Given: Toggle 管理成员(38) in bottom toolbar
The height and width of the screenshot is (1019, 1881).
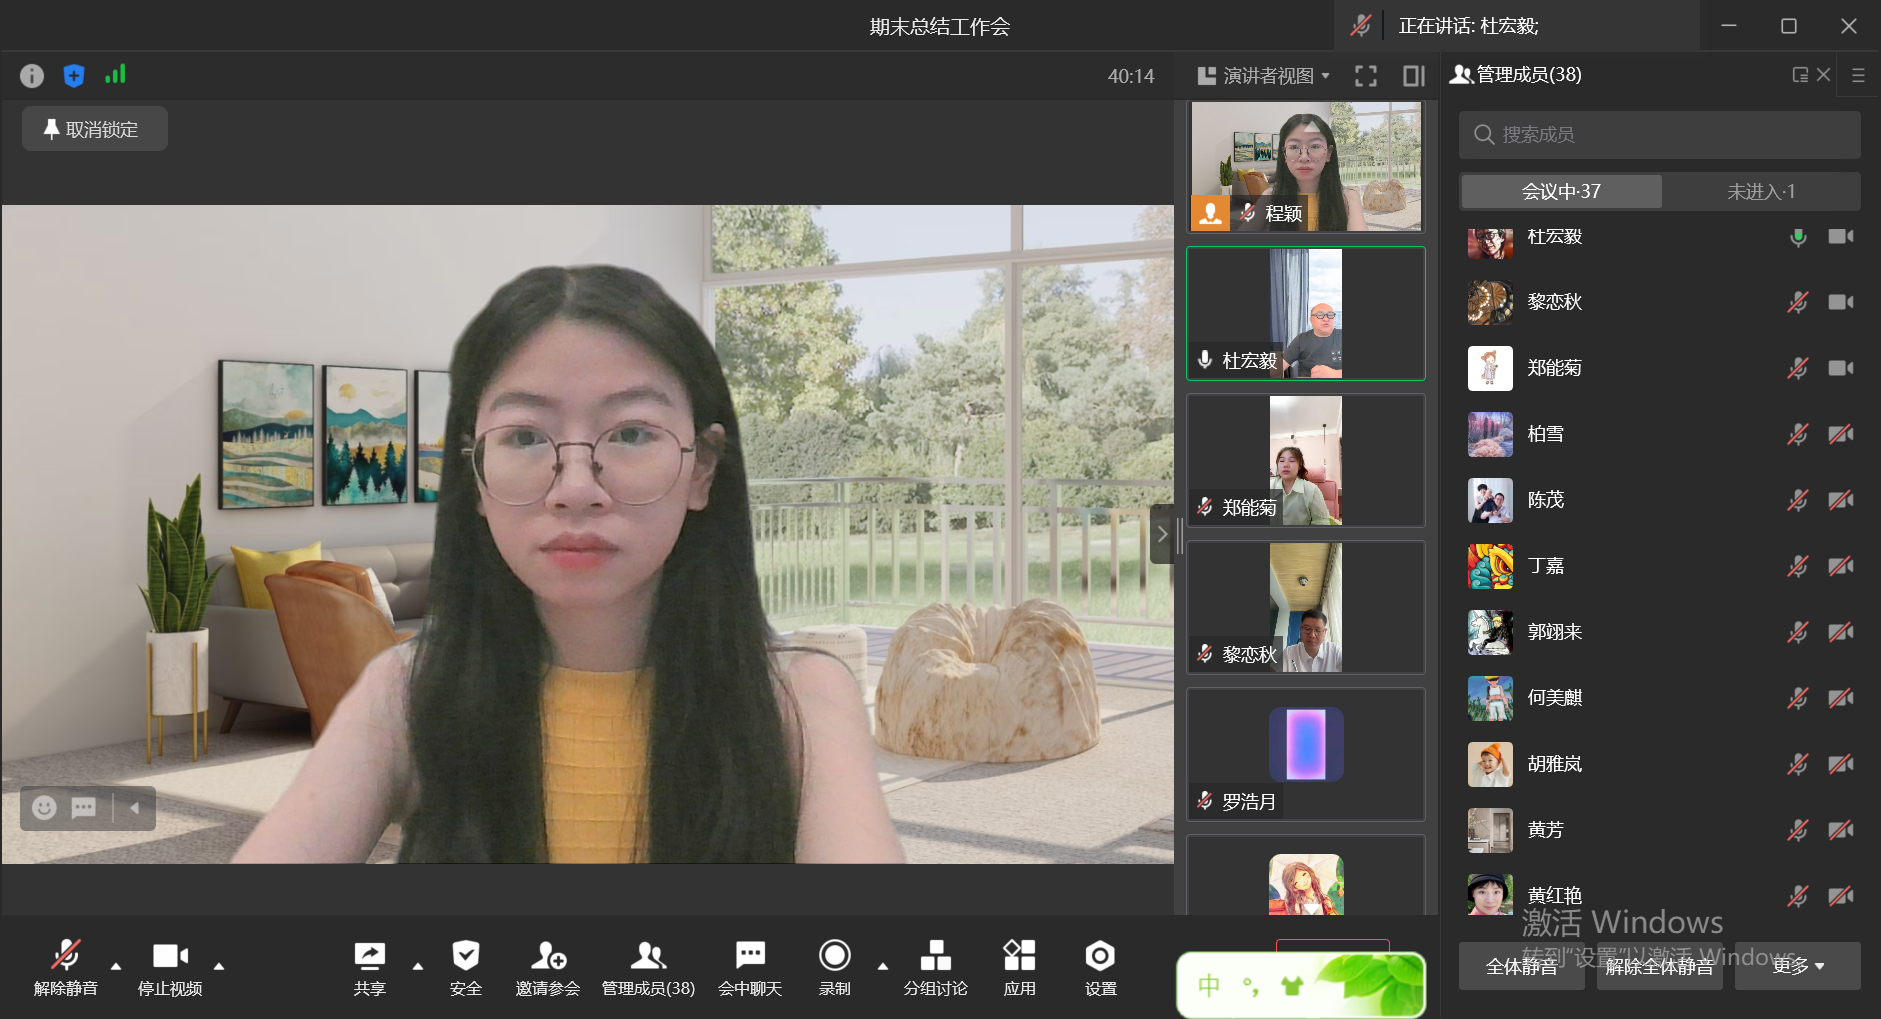Looking at the screenshot, I should click(648, 967).
